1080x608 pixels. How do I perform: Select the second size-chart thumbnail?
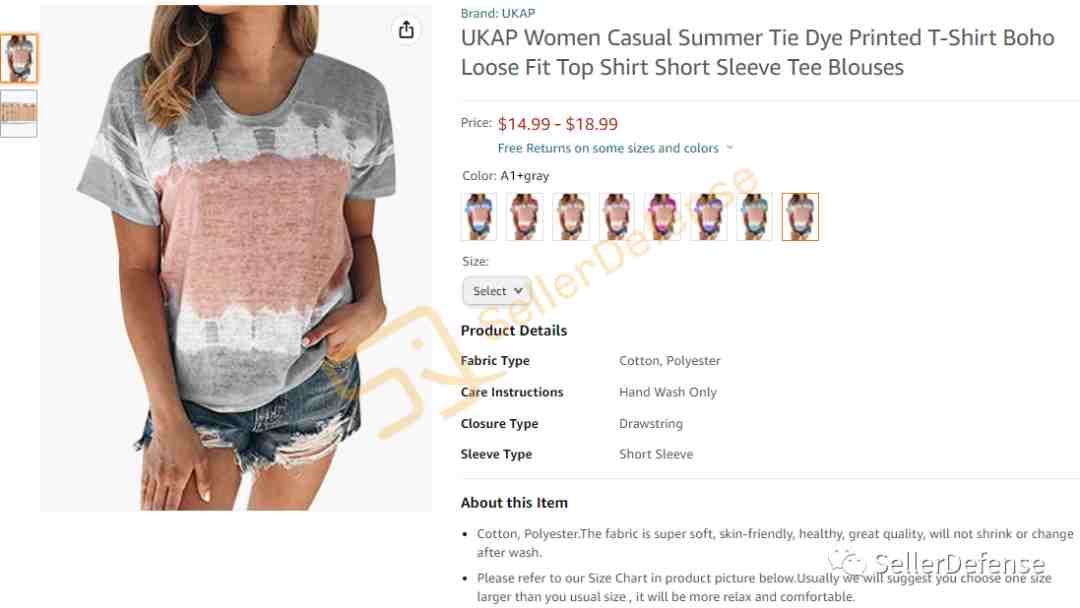point(19,113)
